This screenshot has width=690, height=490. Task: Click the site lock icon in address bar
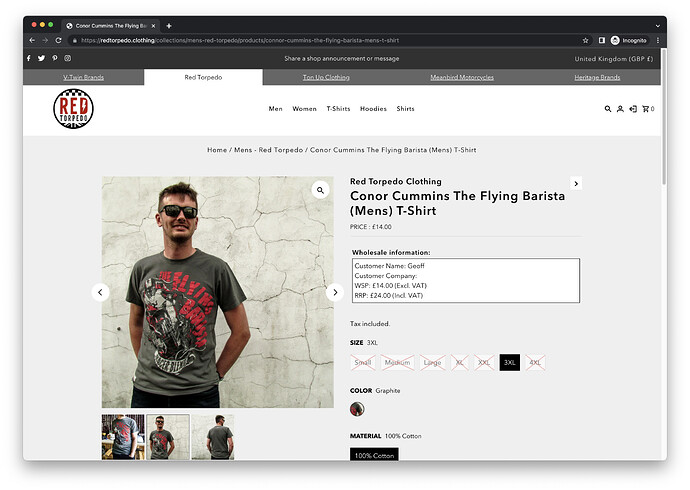[x=75, y=40]
